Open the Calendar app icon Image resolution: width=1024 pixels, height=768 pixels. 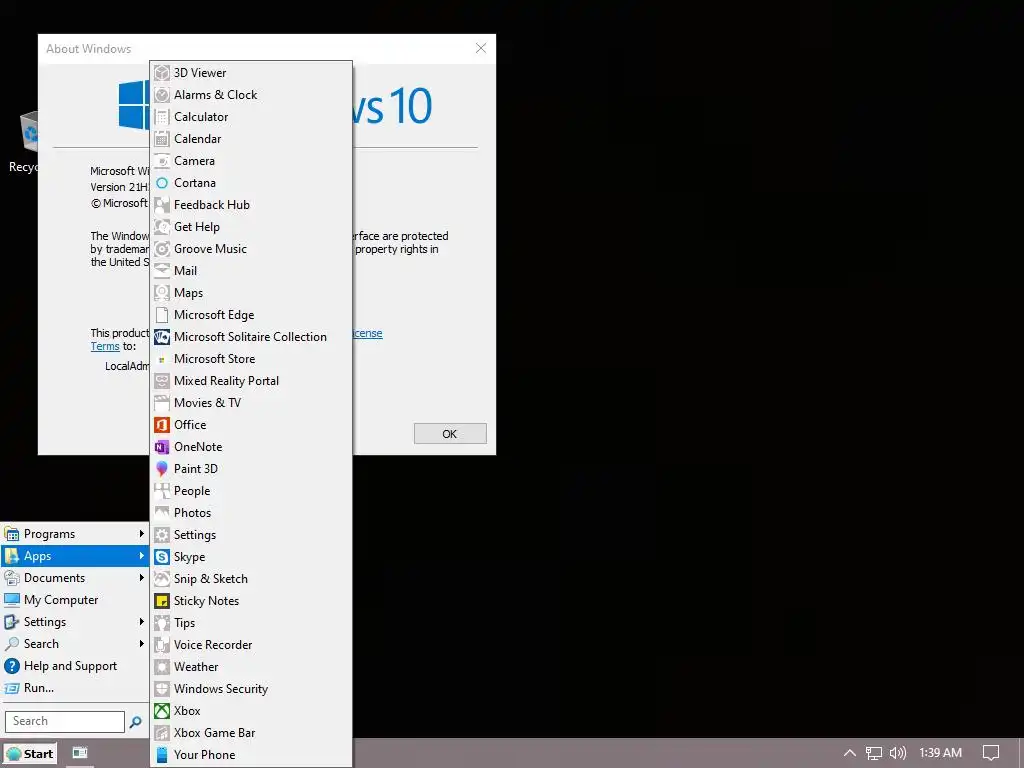click(x=162, y=139)
